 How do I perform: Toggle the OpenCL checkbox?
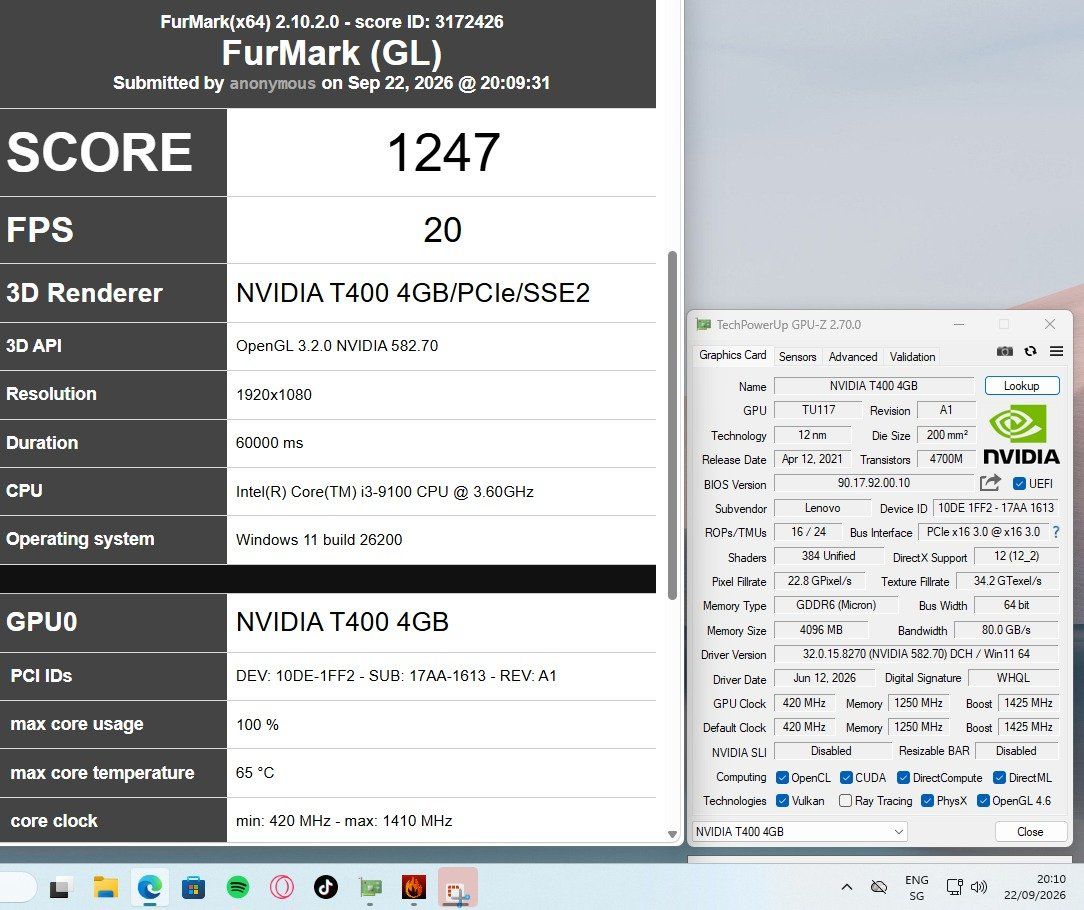tap(783, 777)
